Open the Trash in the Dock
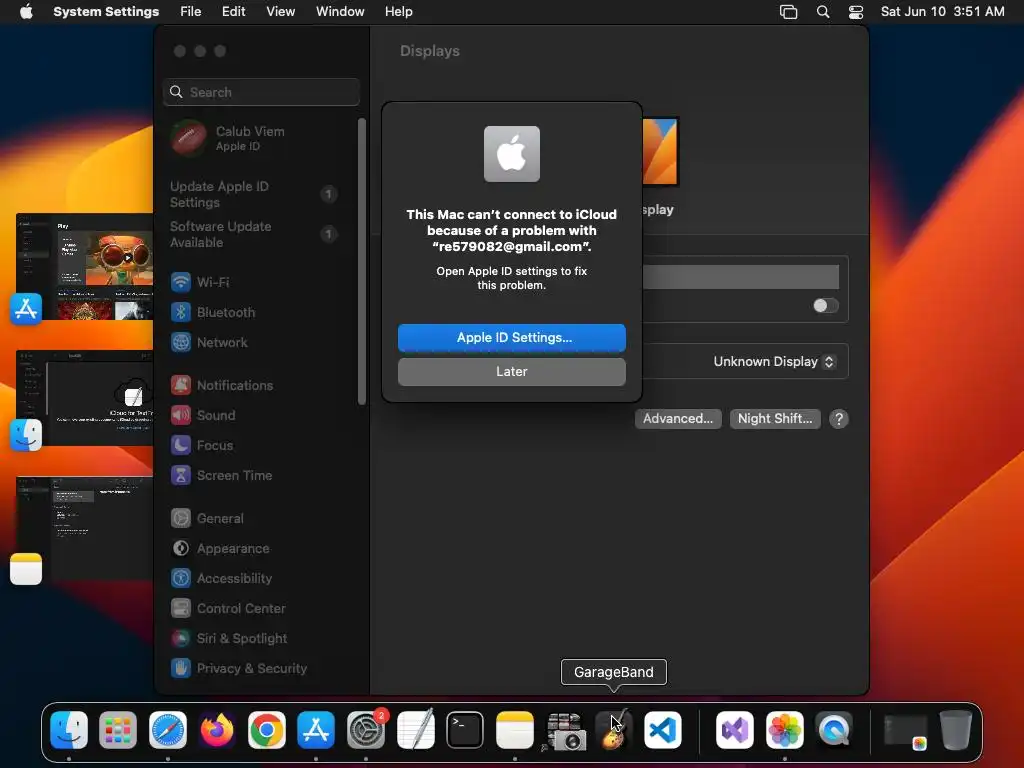This screenshot has height=768, width=1024. 955,729
